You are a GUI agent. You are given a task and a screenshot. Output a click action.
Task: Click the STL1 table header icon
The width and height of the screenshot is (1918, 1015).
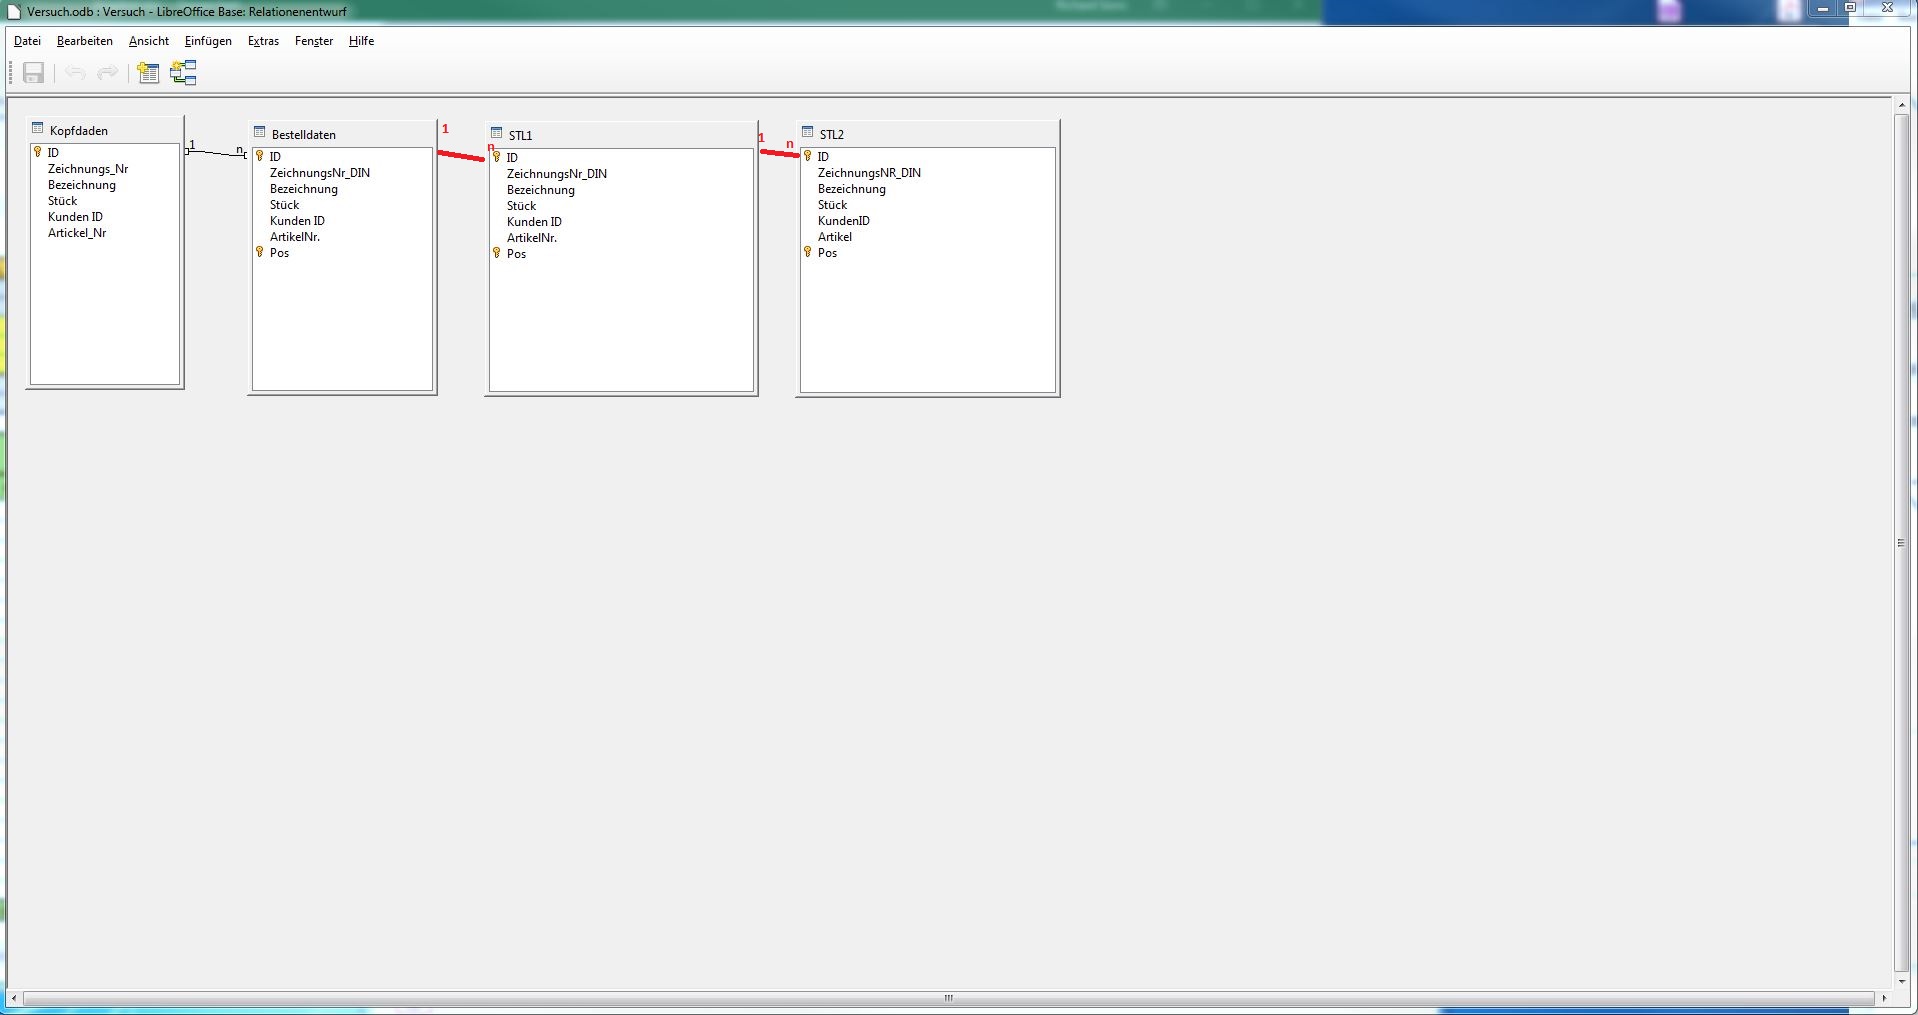496,134
